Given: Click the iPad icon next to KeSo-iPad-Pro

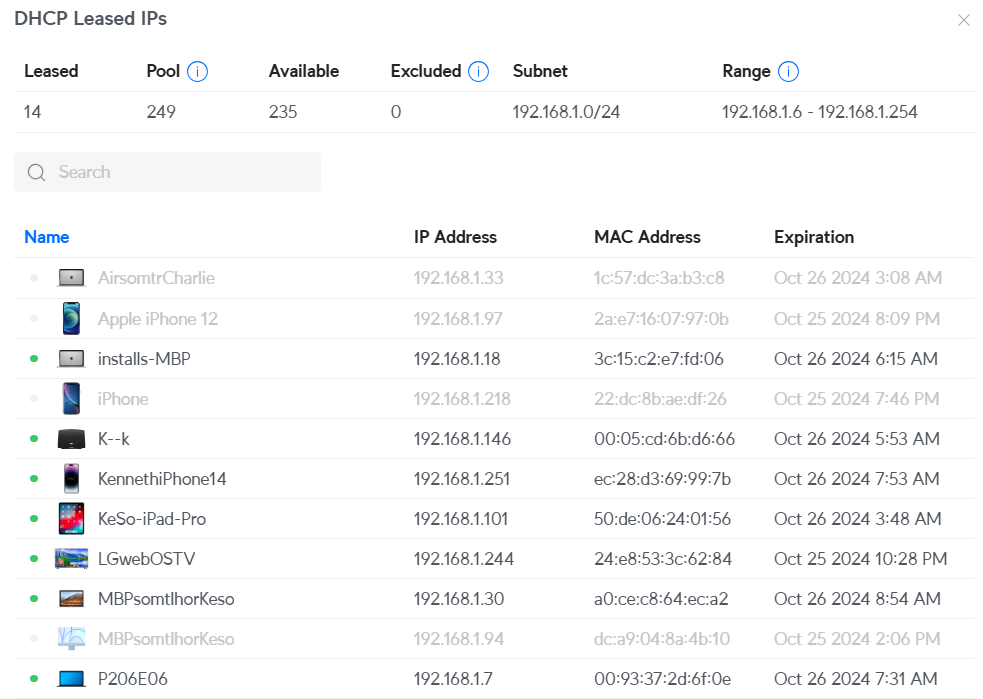Looking at the screenshot, I should point(71,518).
